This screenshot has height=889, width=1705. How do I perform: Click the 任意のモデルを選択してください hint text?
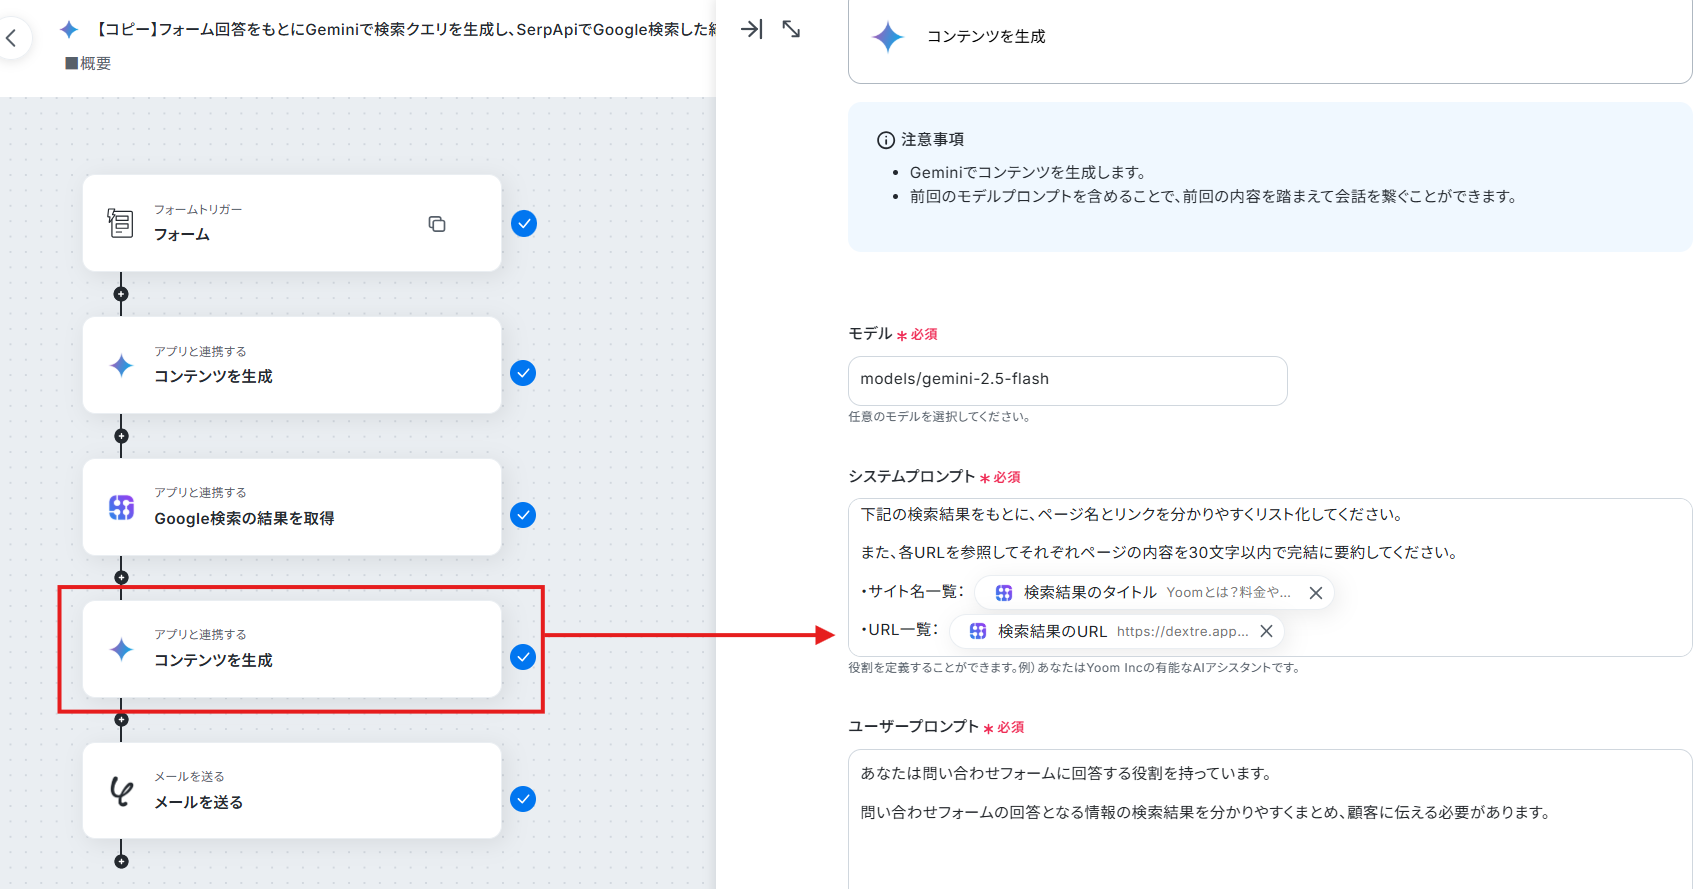pyautogui.click(x=939, y=417)
